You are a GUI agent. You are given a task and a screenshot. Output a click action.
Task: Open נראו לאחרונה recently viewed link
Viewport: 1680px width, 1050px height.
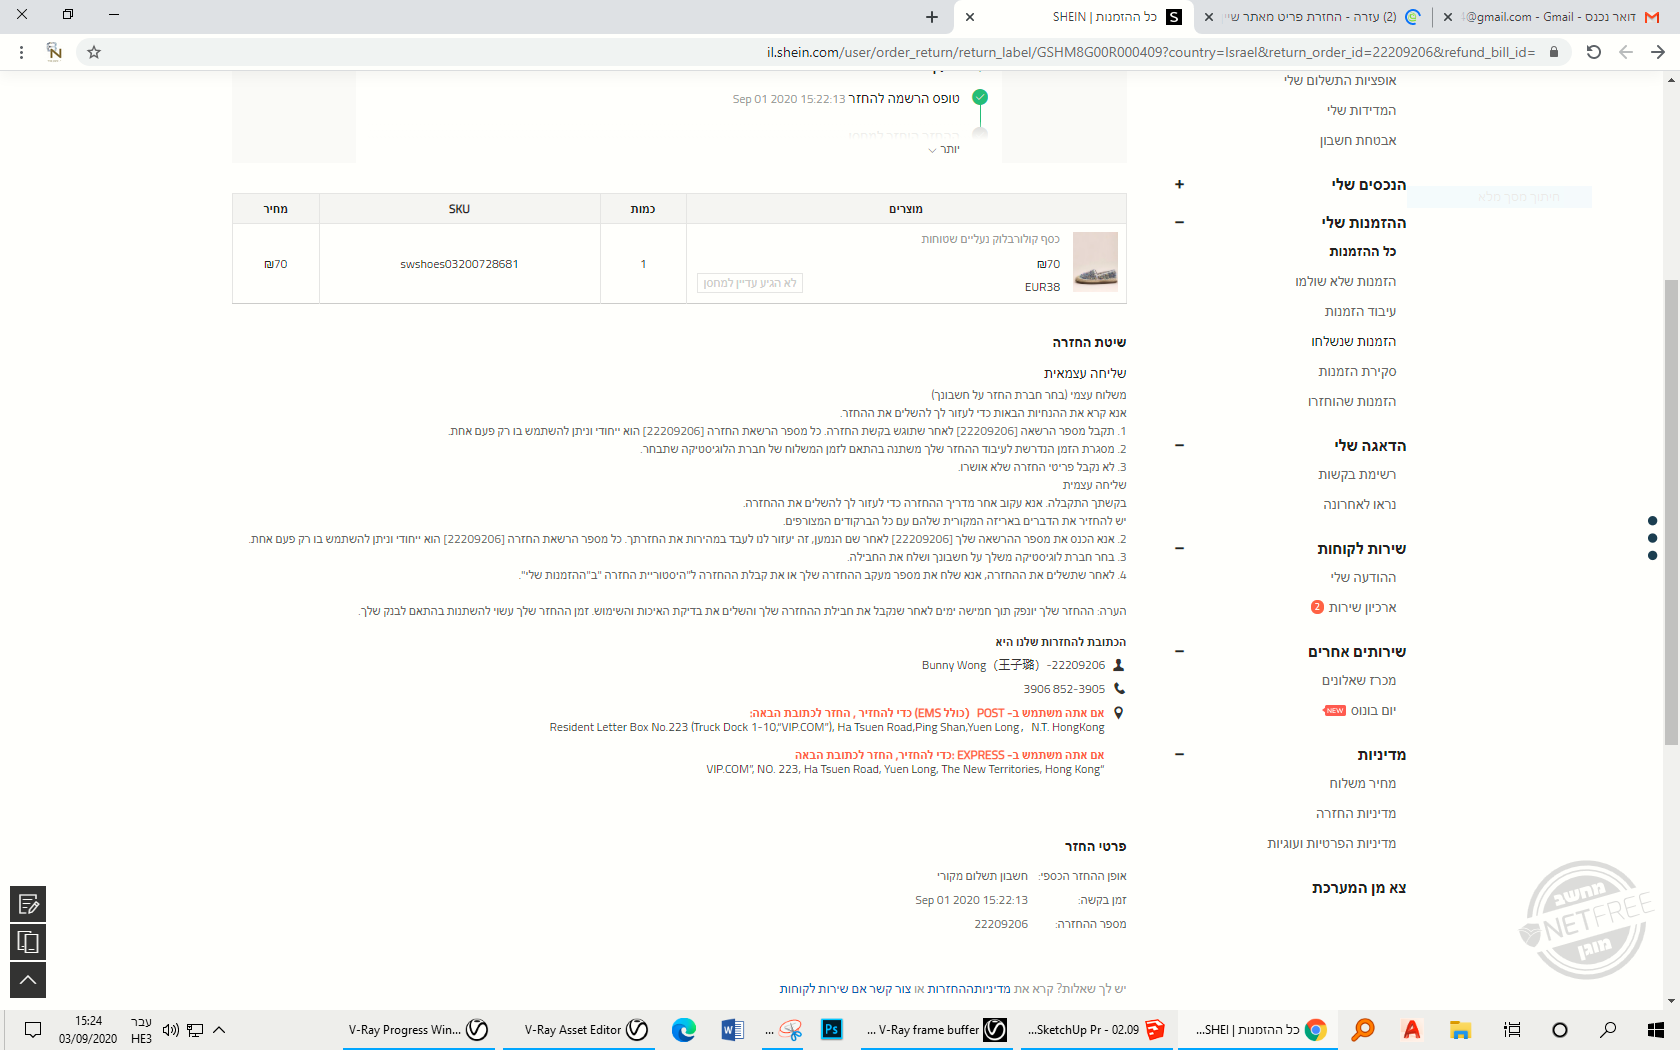[x=1360, y=504]
